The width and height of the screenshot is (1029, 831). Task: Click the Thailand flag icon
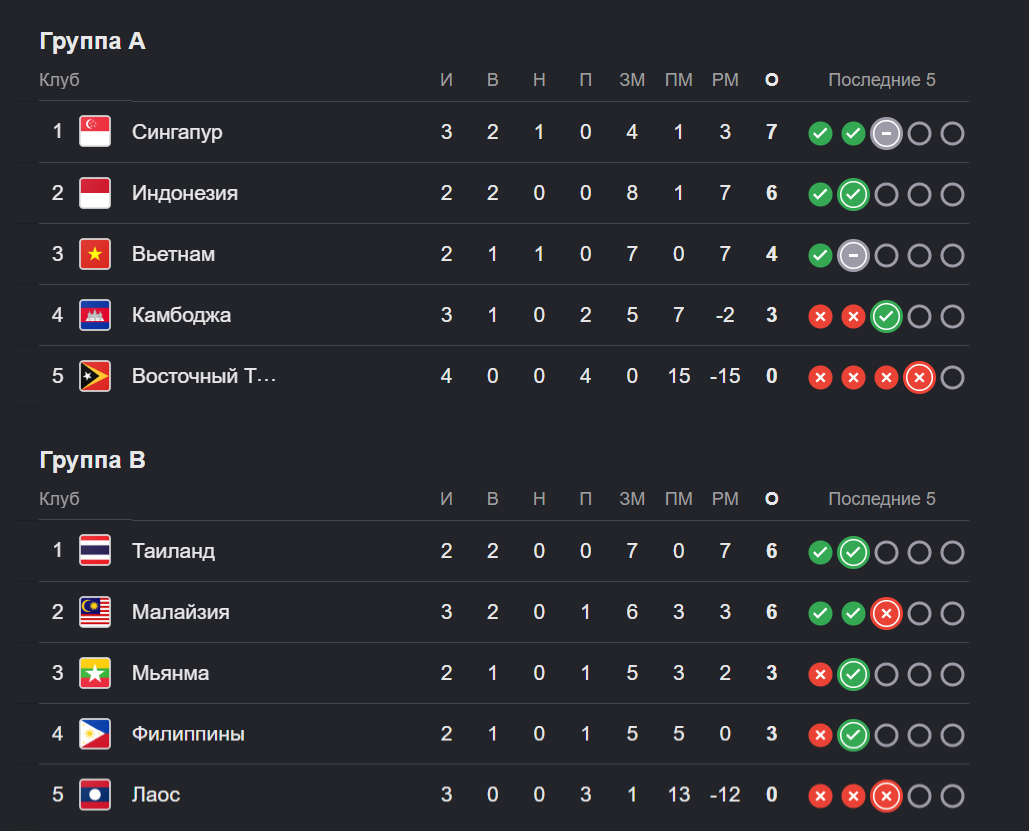pyautogui.click(x=94, y=551)
